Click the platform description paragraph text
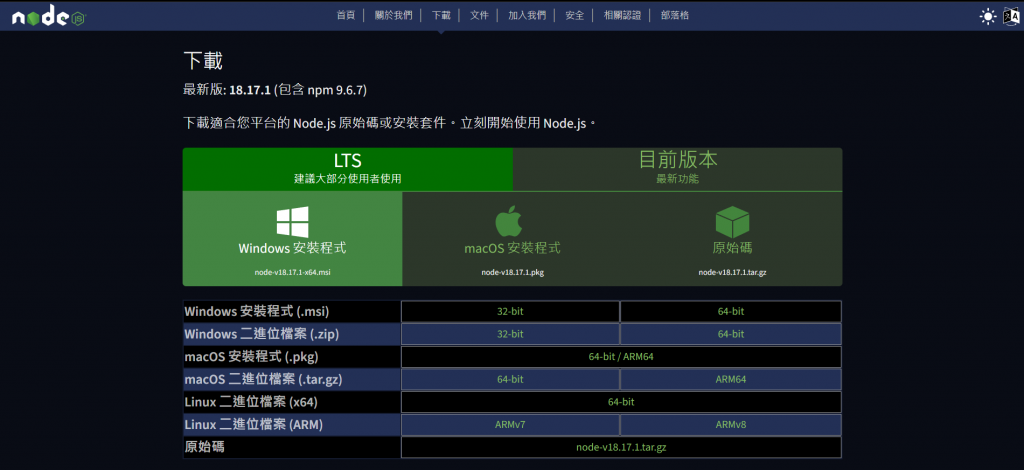This screenshot has width=1024, height=470. point(390,123)
